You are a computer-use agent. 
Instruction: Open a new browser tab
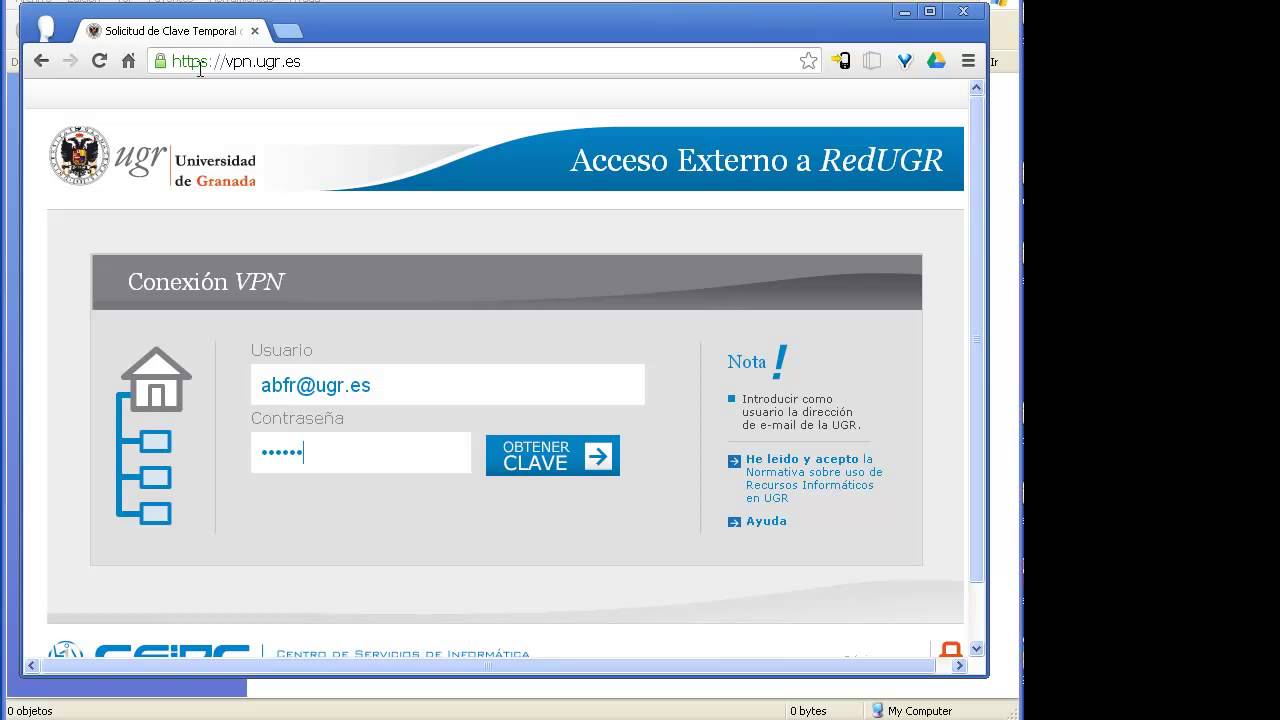287,31
